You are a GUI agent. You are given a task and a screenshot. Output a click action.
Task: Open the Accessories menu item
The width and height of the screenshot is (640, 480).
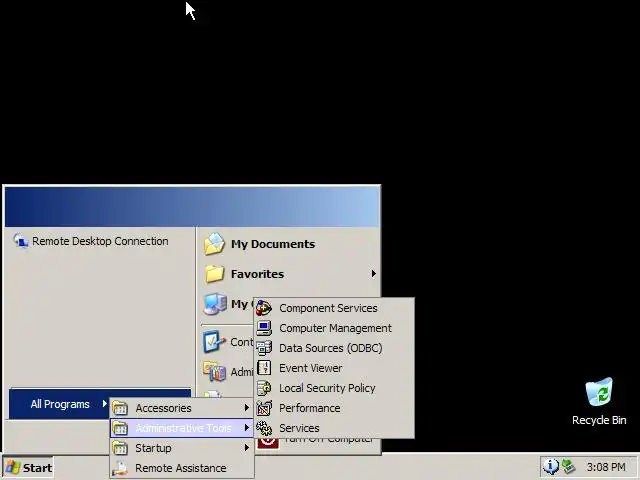[182, 408]
